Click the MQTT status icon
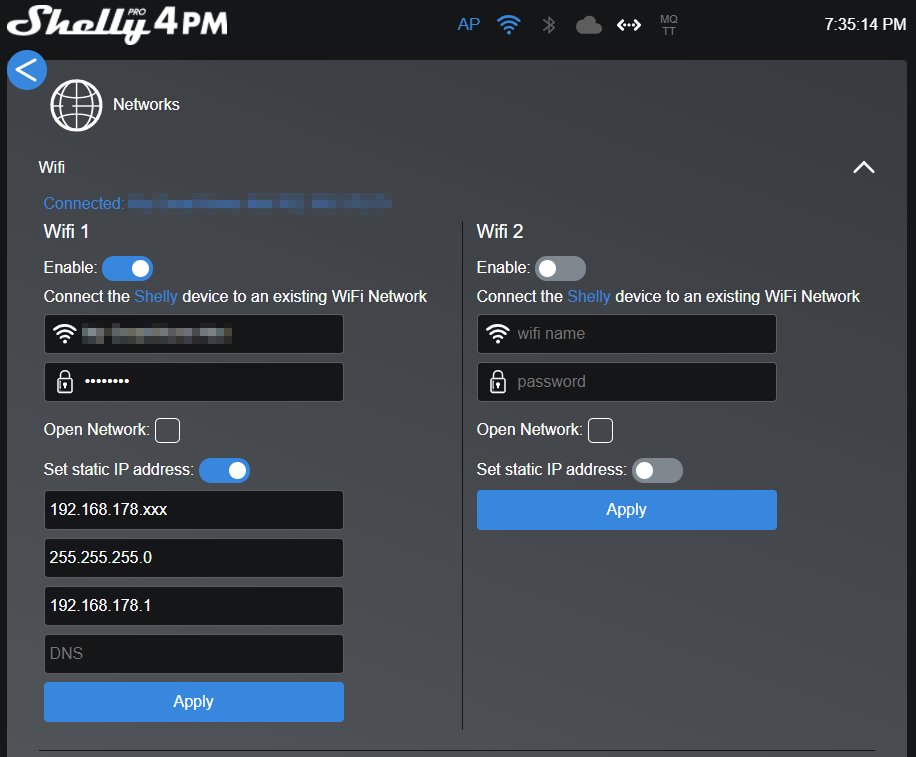Viewport: 916px width, 757px height. [x=669, y=25]
